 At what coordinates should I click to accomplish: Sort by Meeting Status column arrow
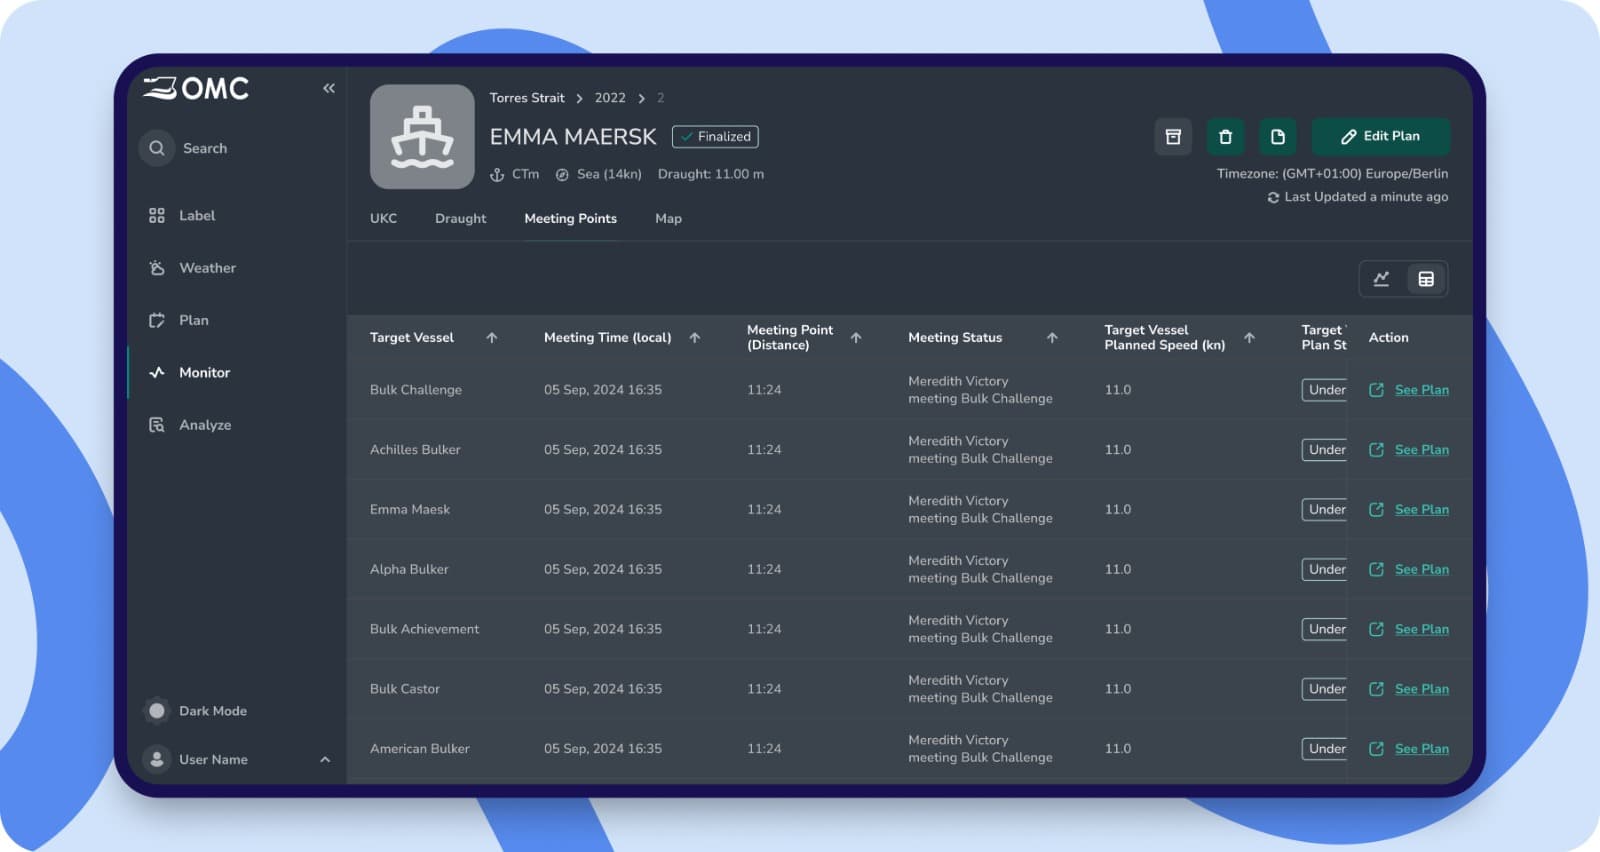coord(1052,338)
